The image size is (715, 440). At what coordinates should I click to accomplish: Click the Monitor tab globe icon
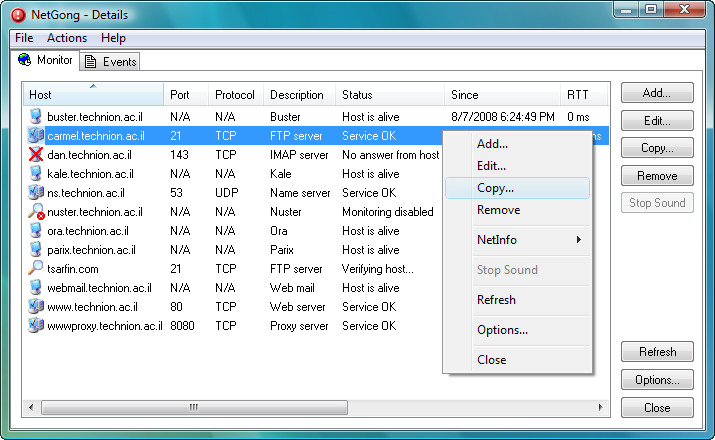(x=25, y=60)
